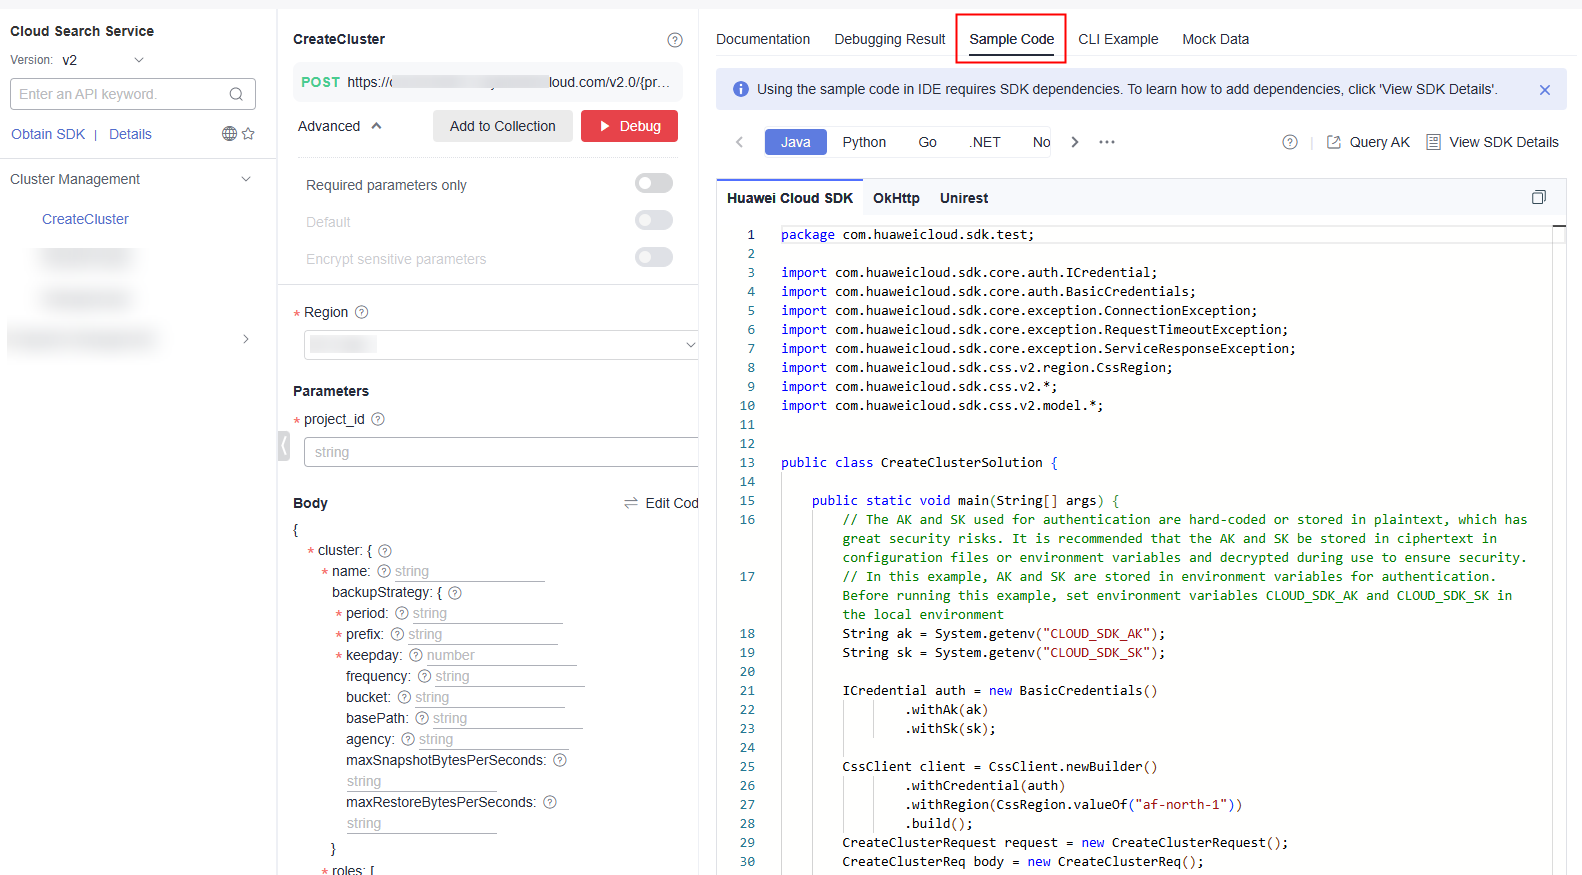
Task: Click help icon beside maxSnapshotBytesPerSeconds
Action: [x=560, y=760]
